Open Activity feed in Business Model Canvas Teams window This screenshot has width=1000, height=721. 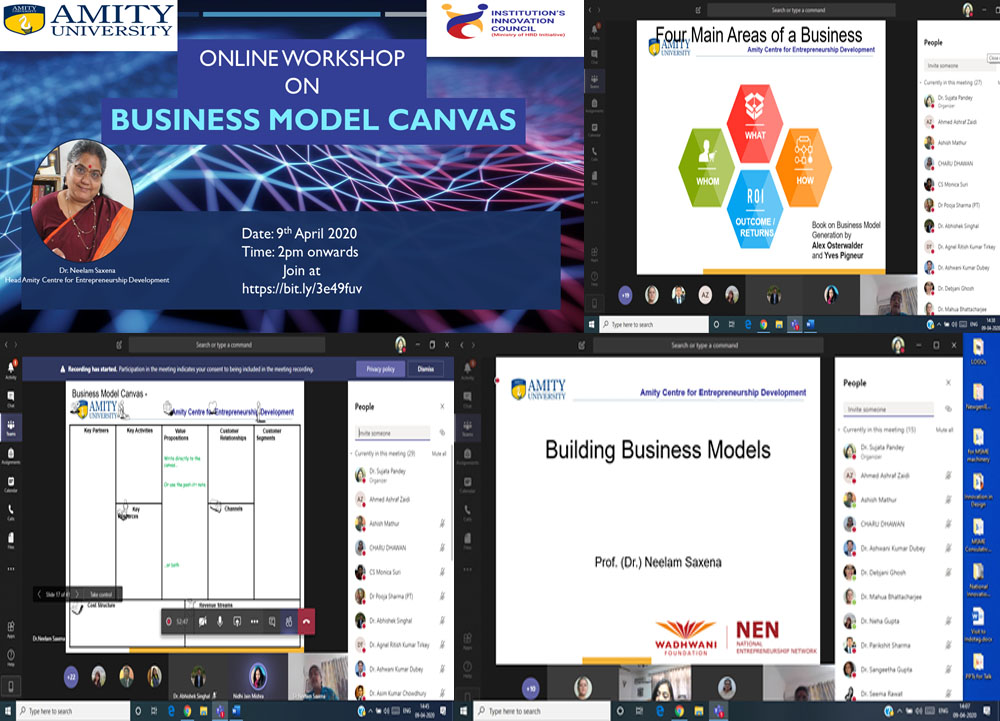click(x=11, y=369)
